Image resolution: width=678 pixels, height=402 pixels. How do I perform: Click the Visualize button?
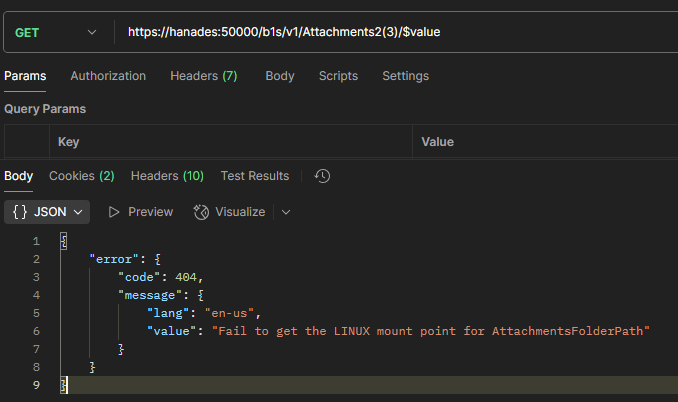click(x=229, y=212)
